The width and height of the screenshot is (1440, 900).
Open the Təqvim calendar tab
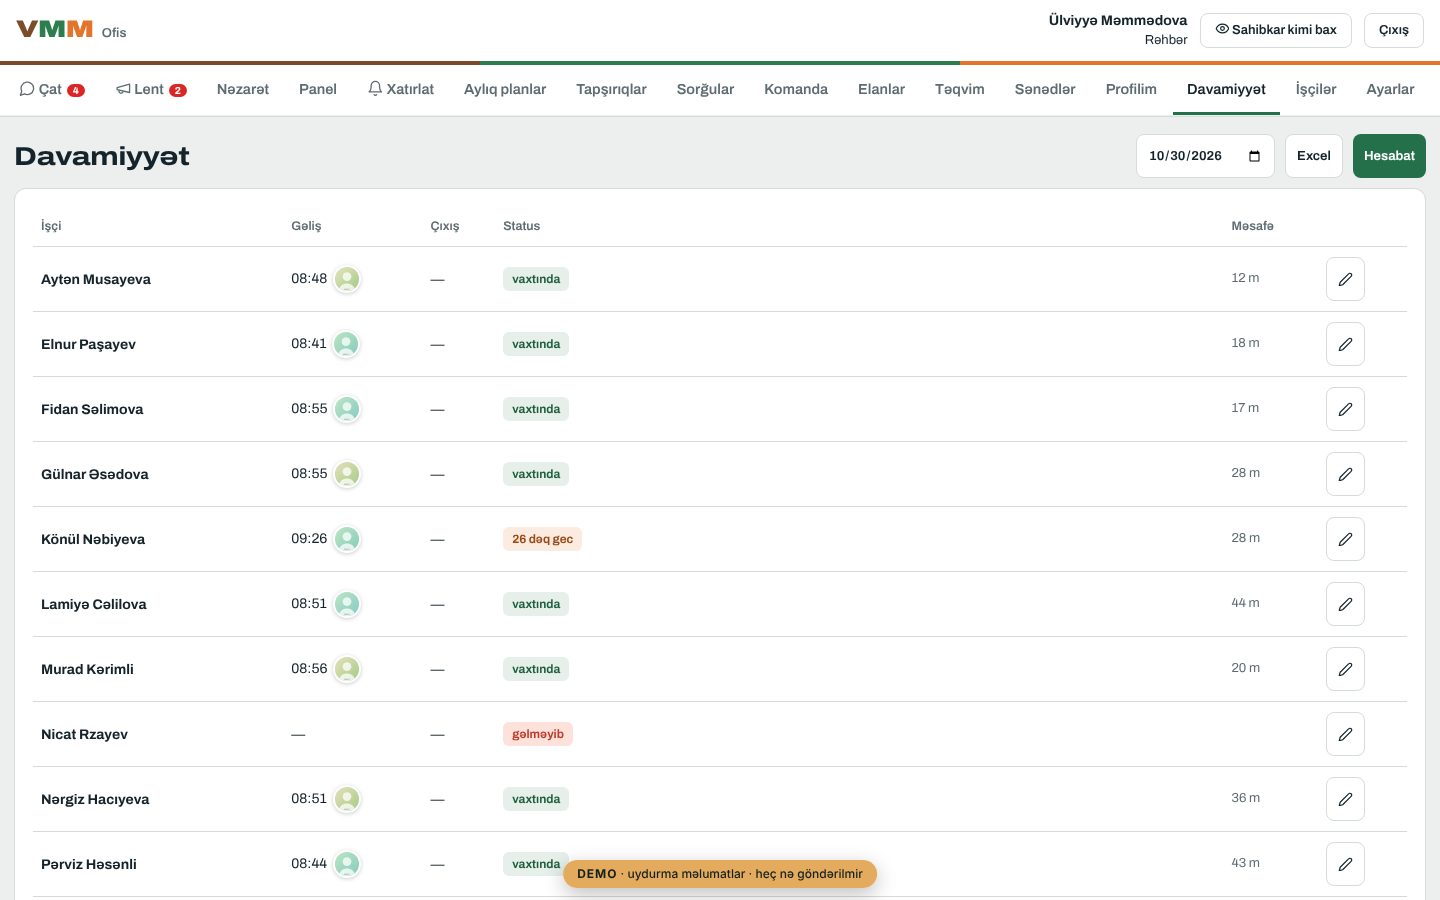pos(960,89)
